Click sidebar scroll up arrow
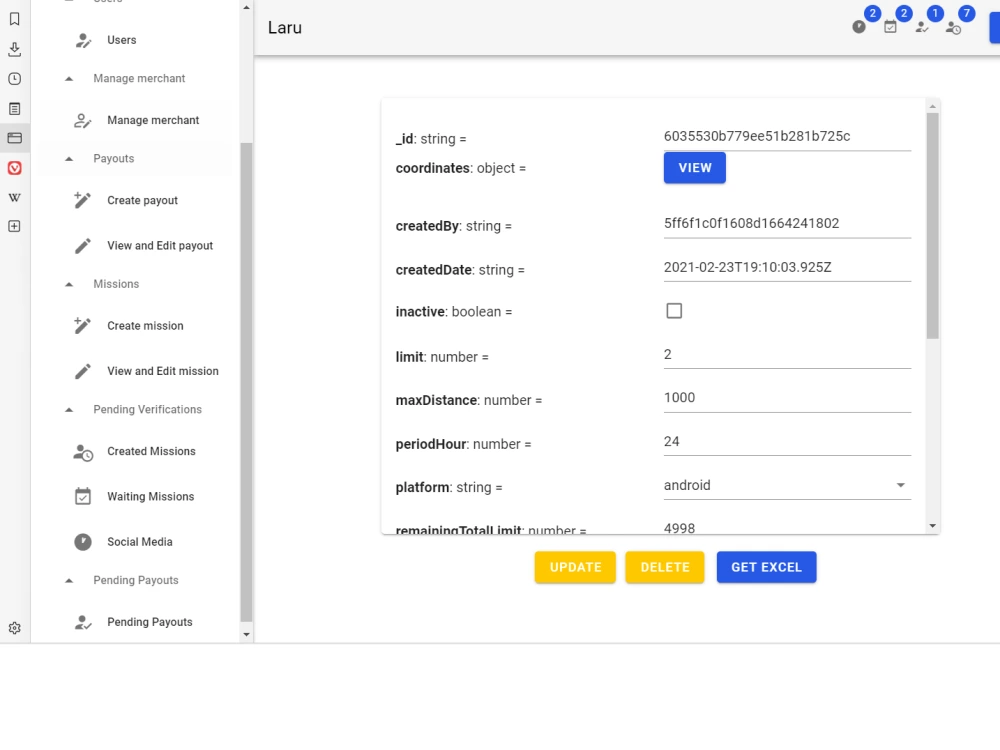This screenshot has width=1000, height=750. (x=246, y=8)
